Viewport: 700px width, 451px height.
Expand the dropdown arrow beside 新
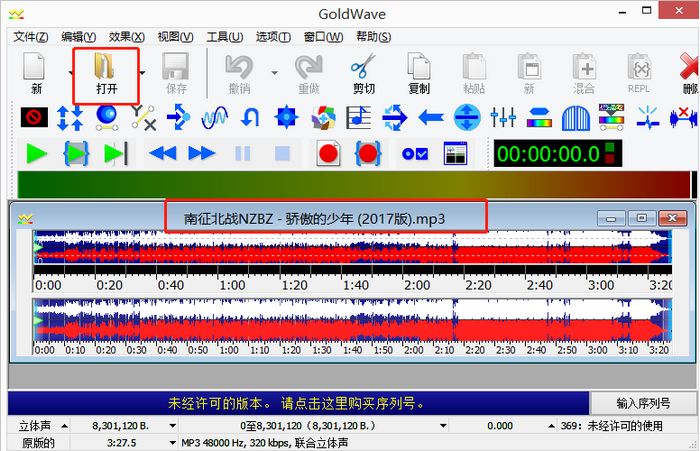click(72, 72)
